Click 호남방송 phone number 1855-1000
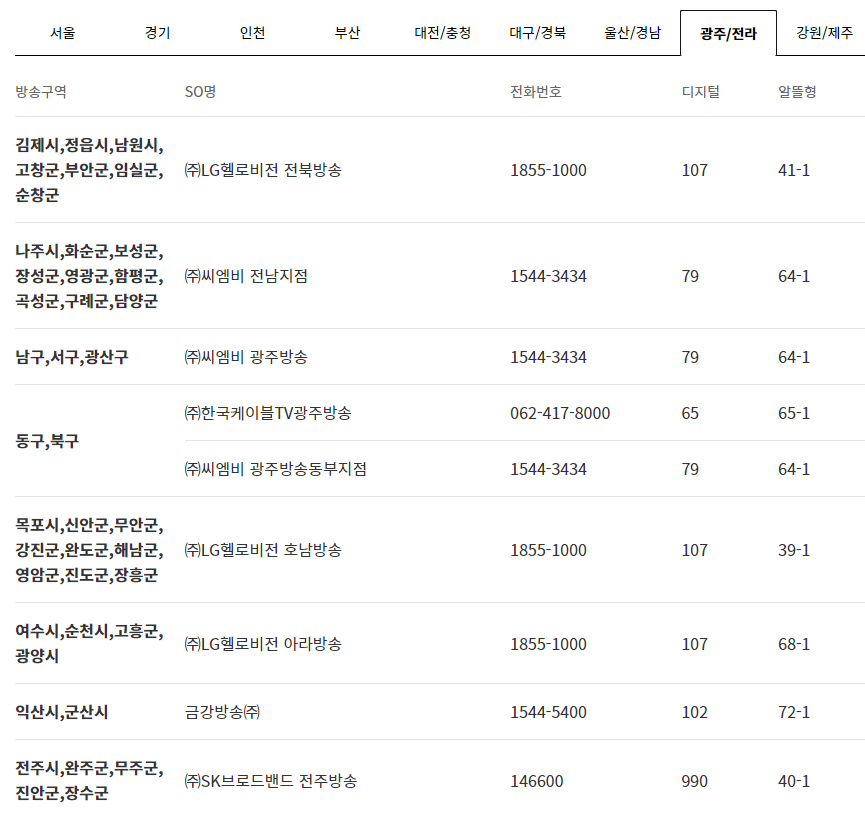The height and width of the screenshot is (818, 865). pos(548,550)
